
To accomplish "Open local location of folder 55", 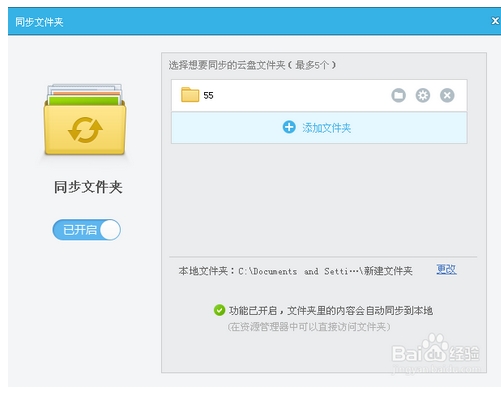I will [398, 95].
